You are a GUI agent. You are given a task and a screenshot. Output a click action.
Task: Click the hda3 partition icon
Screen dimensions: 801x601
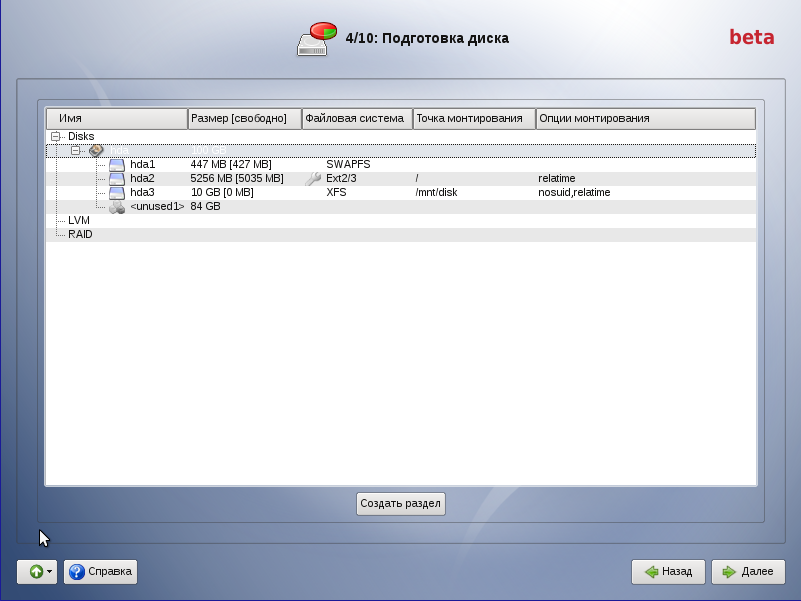click(x=117, y=192)
